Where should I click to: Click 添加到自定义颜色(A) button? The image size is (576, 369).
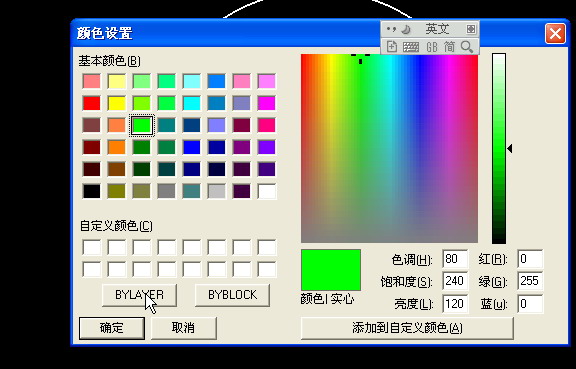407,328
